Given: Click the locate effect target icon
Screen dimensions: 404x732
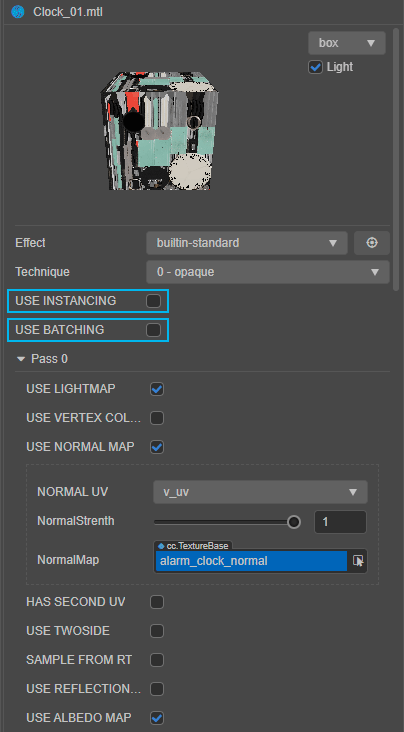Looking at the screenshot, I should (372, 243).
